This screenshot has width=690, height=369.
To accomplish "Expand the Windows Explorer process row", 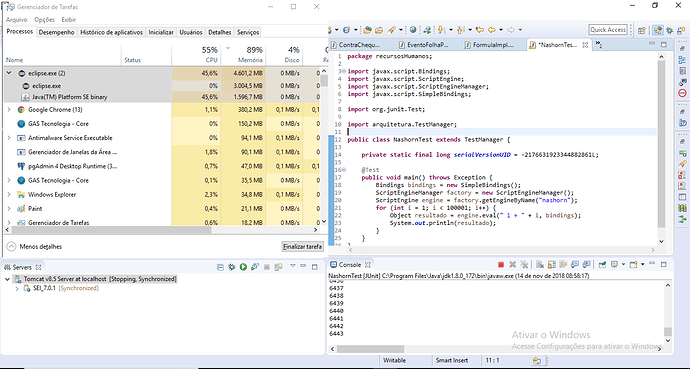I will (9, 194).
